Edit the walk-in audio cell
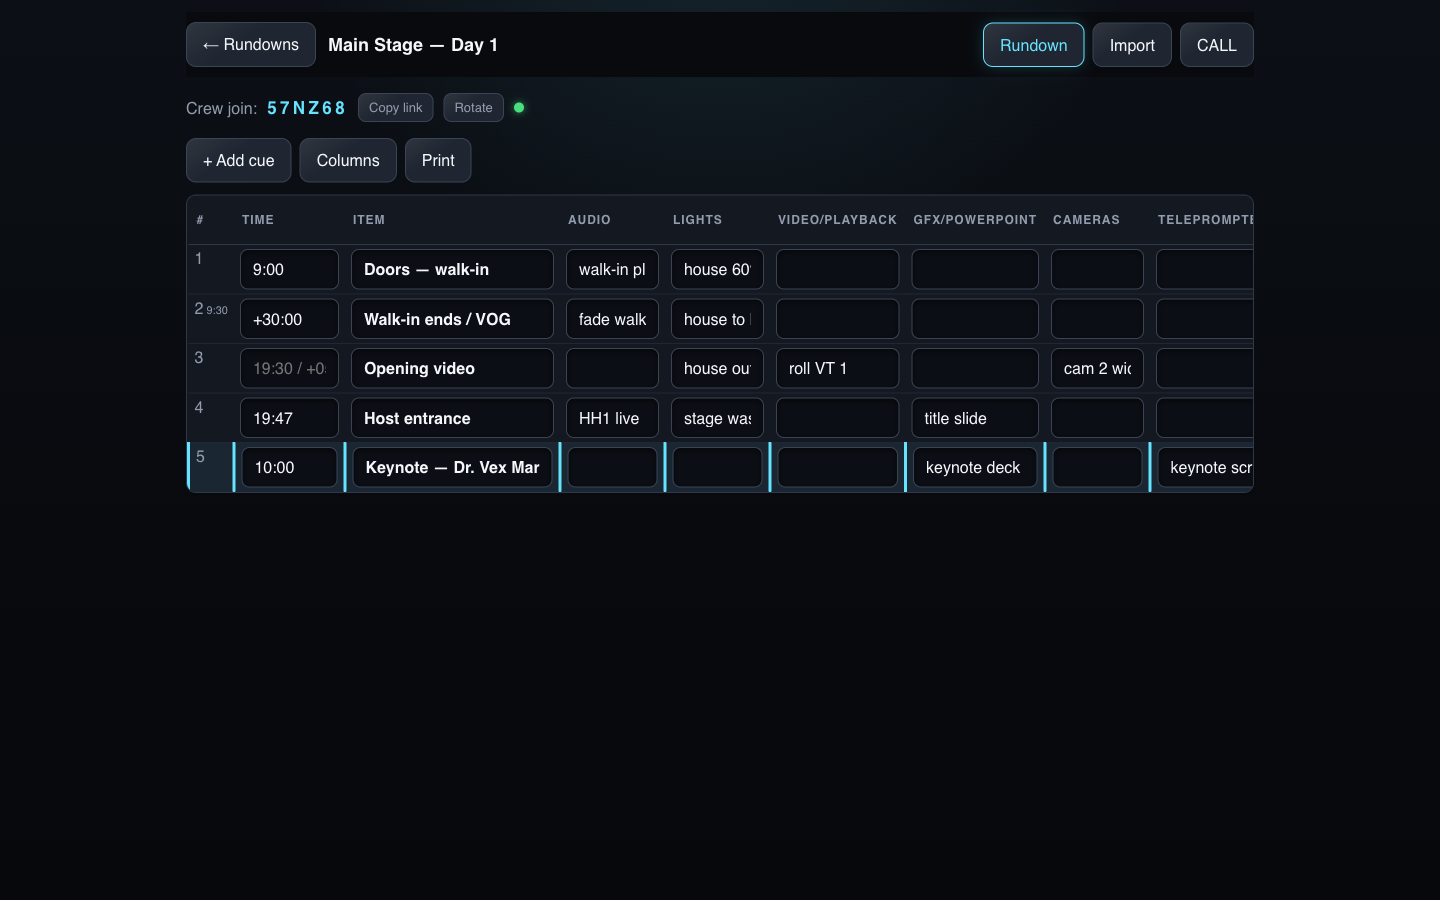Image resolution: width=1440 pixels, height=900 pixels. [x=612, y=269]
